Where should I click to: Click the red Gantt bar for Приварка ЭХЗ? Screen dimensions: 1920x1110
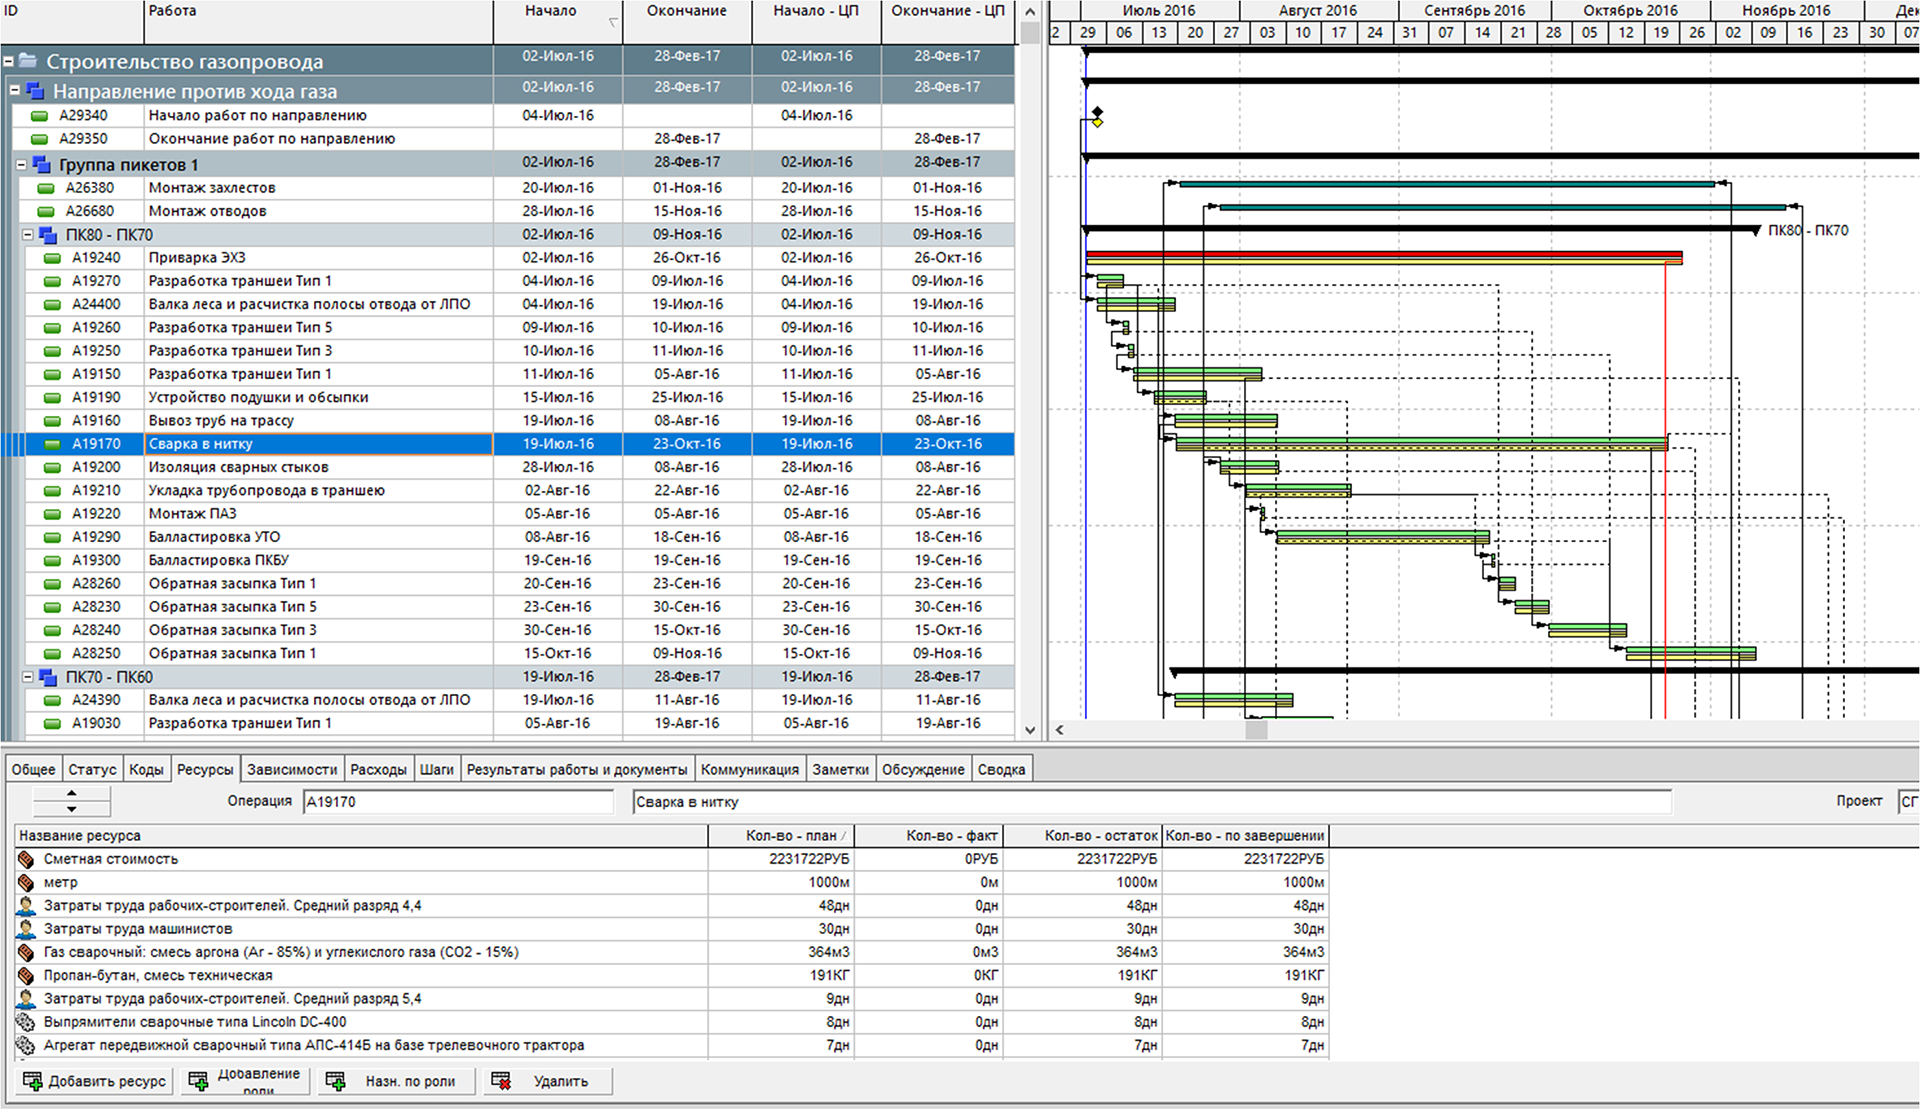1384,257
